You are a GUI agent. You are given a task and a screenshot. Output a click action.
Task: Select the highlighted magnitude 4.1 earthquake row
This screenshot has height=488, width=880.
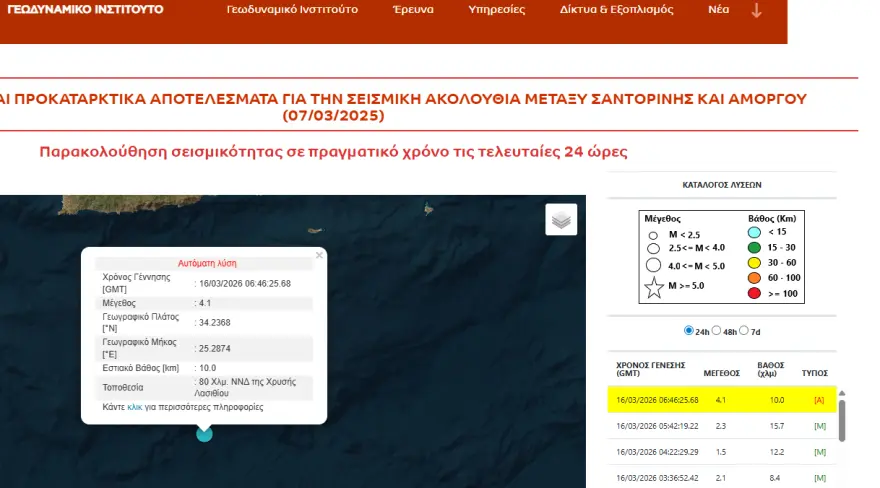720,399
